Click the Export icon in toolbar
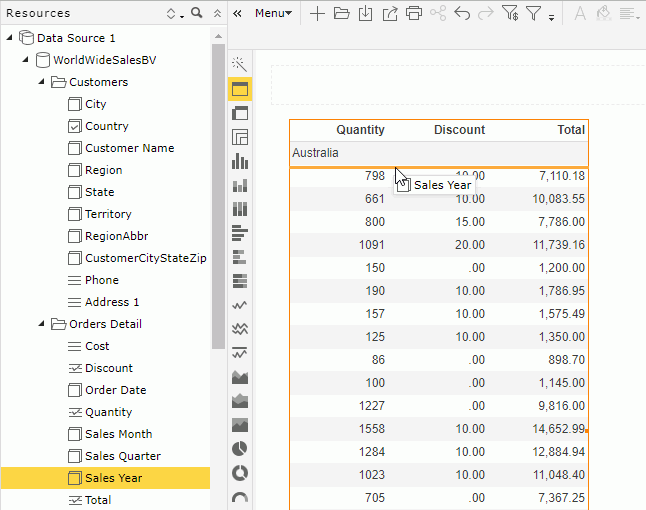 tap(389, 14)
